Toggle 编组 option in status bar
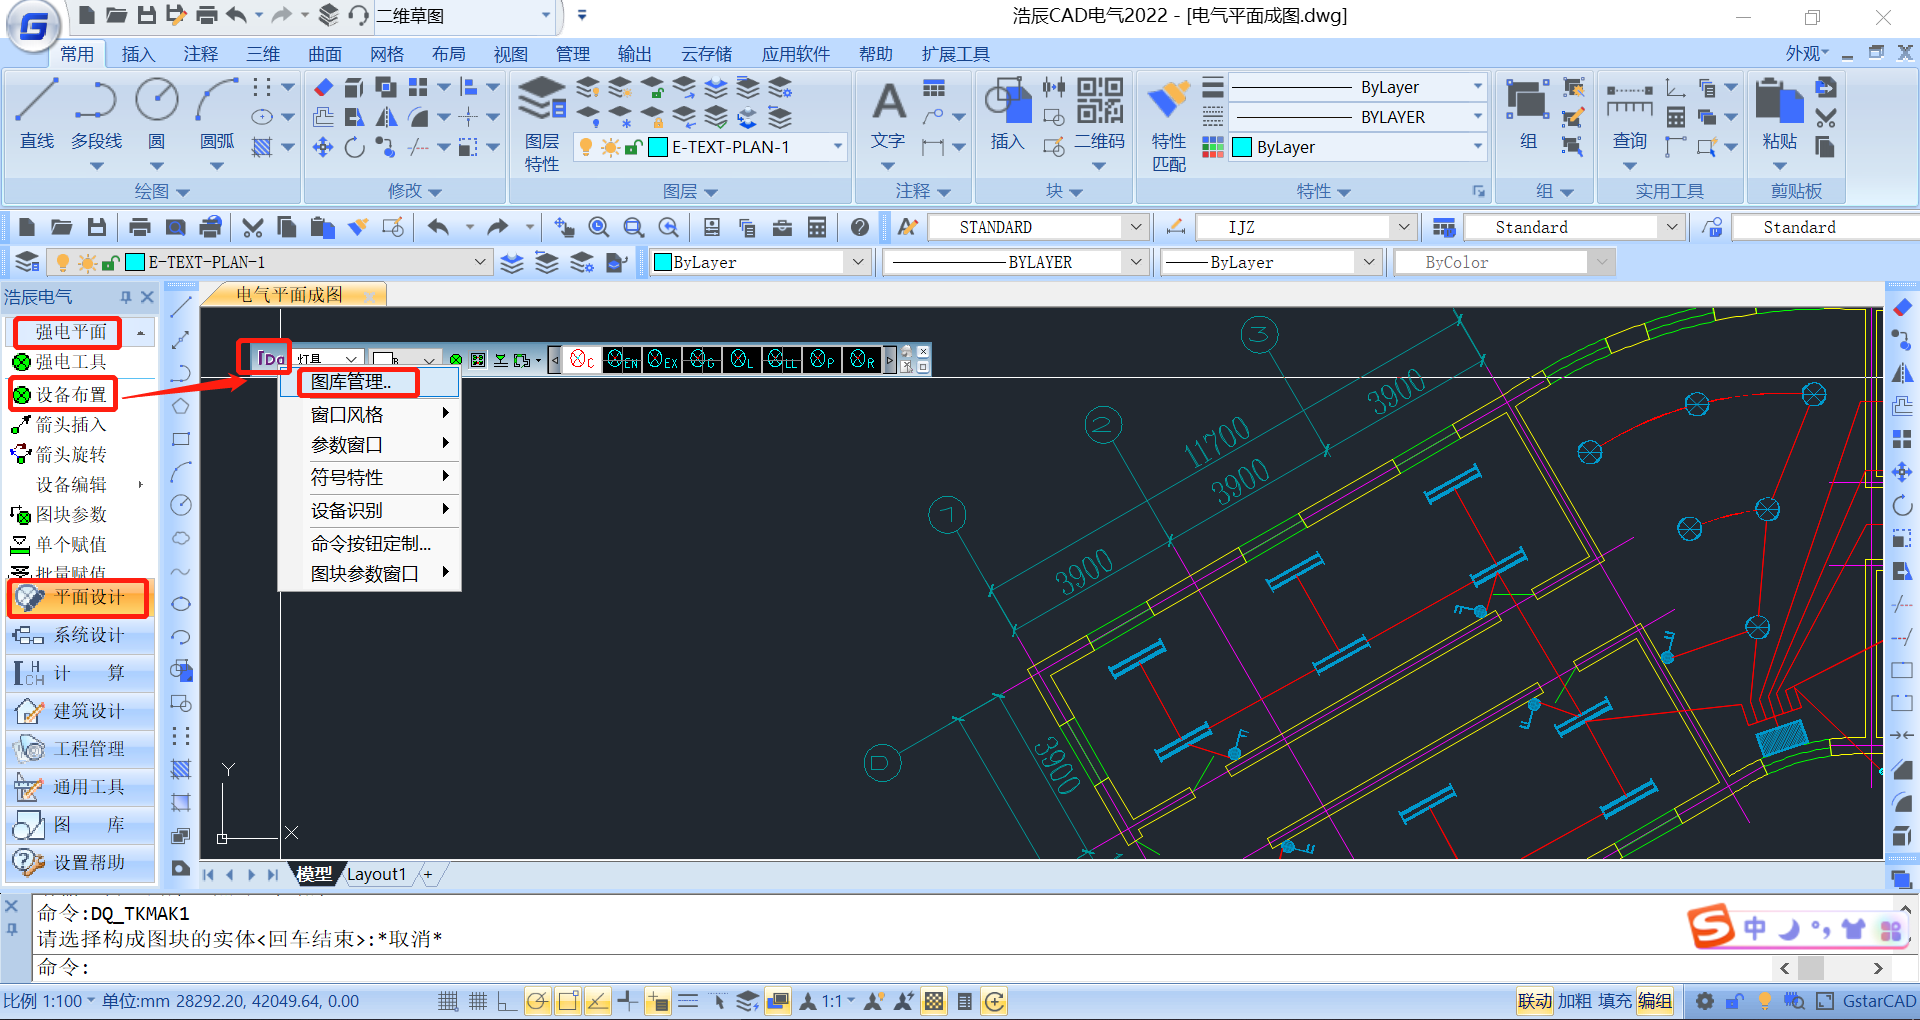 point(1655,1001)
